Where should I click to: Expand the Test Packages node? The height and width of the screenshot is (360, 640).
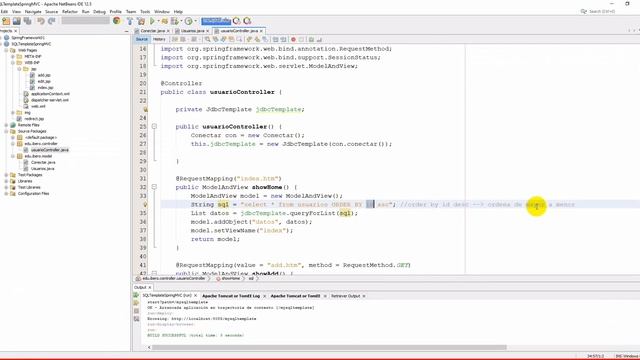pos(6,175)
